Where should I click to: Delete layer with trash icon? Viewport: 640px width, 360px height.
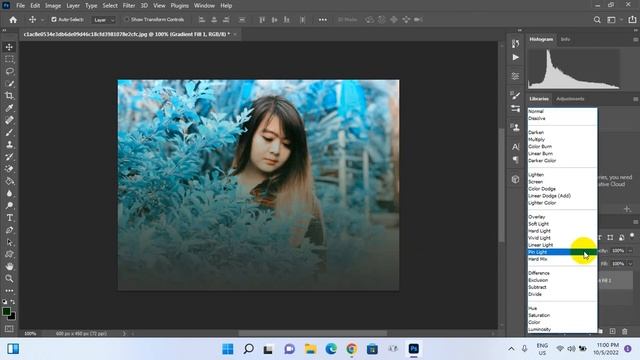tap(624, 331)
